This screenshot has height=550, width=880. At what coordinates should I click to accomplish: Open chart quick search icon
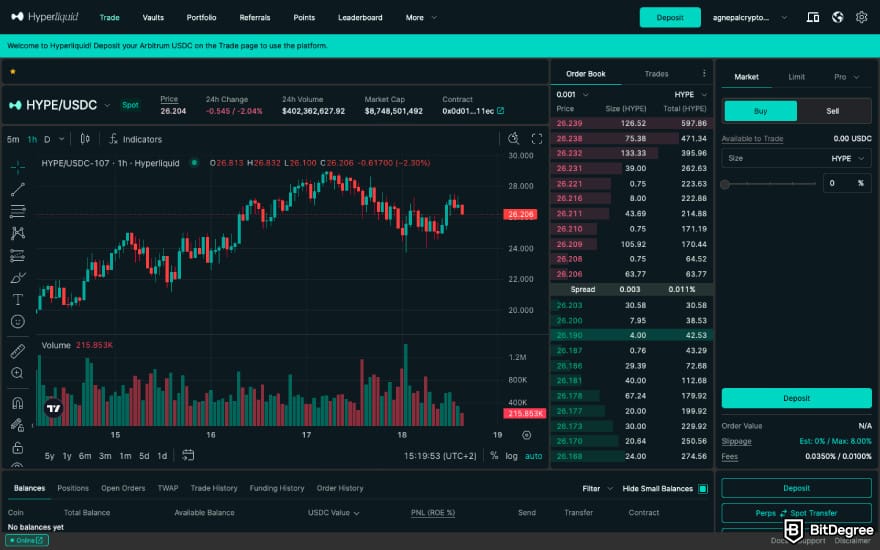click(514, 139)
